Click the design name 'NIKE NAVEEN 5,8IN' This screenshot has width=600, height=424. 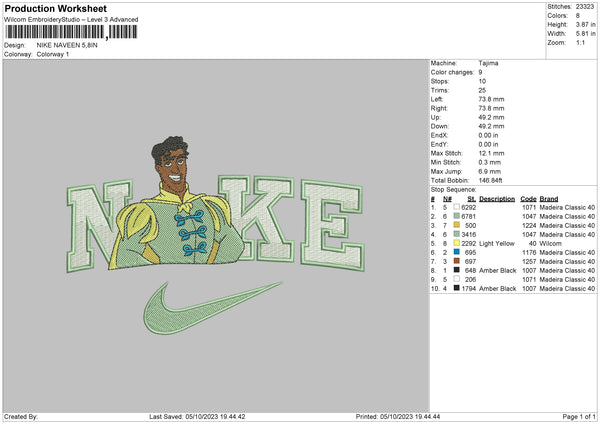67,45
